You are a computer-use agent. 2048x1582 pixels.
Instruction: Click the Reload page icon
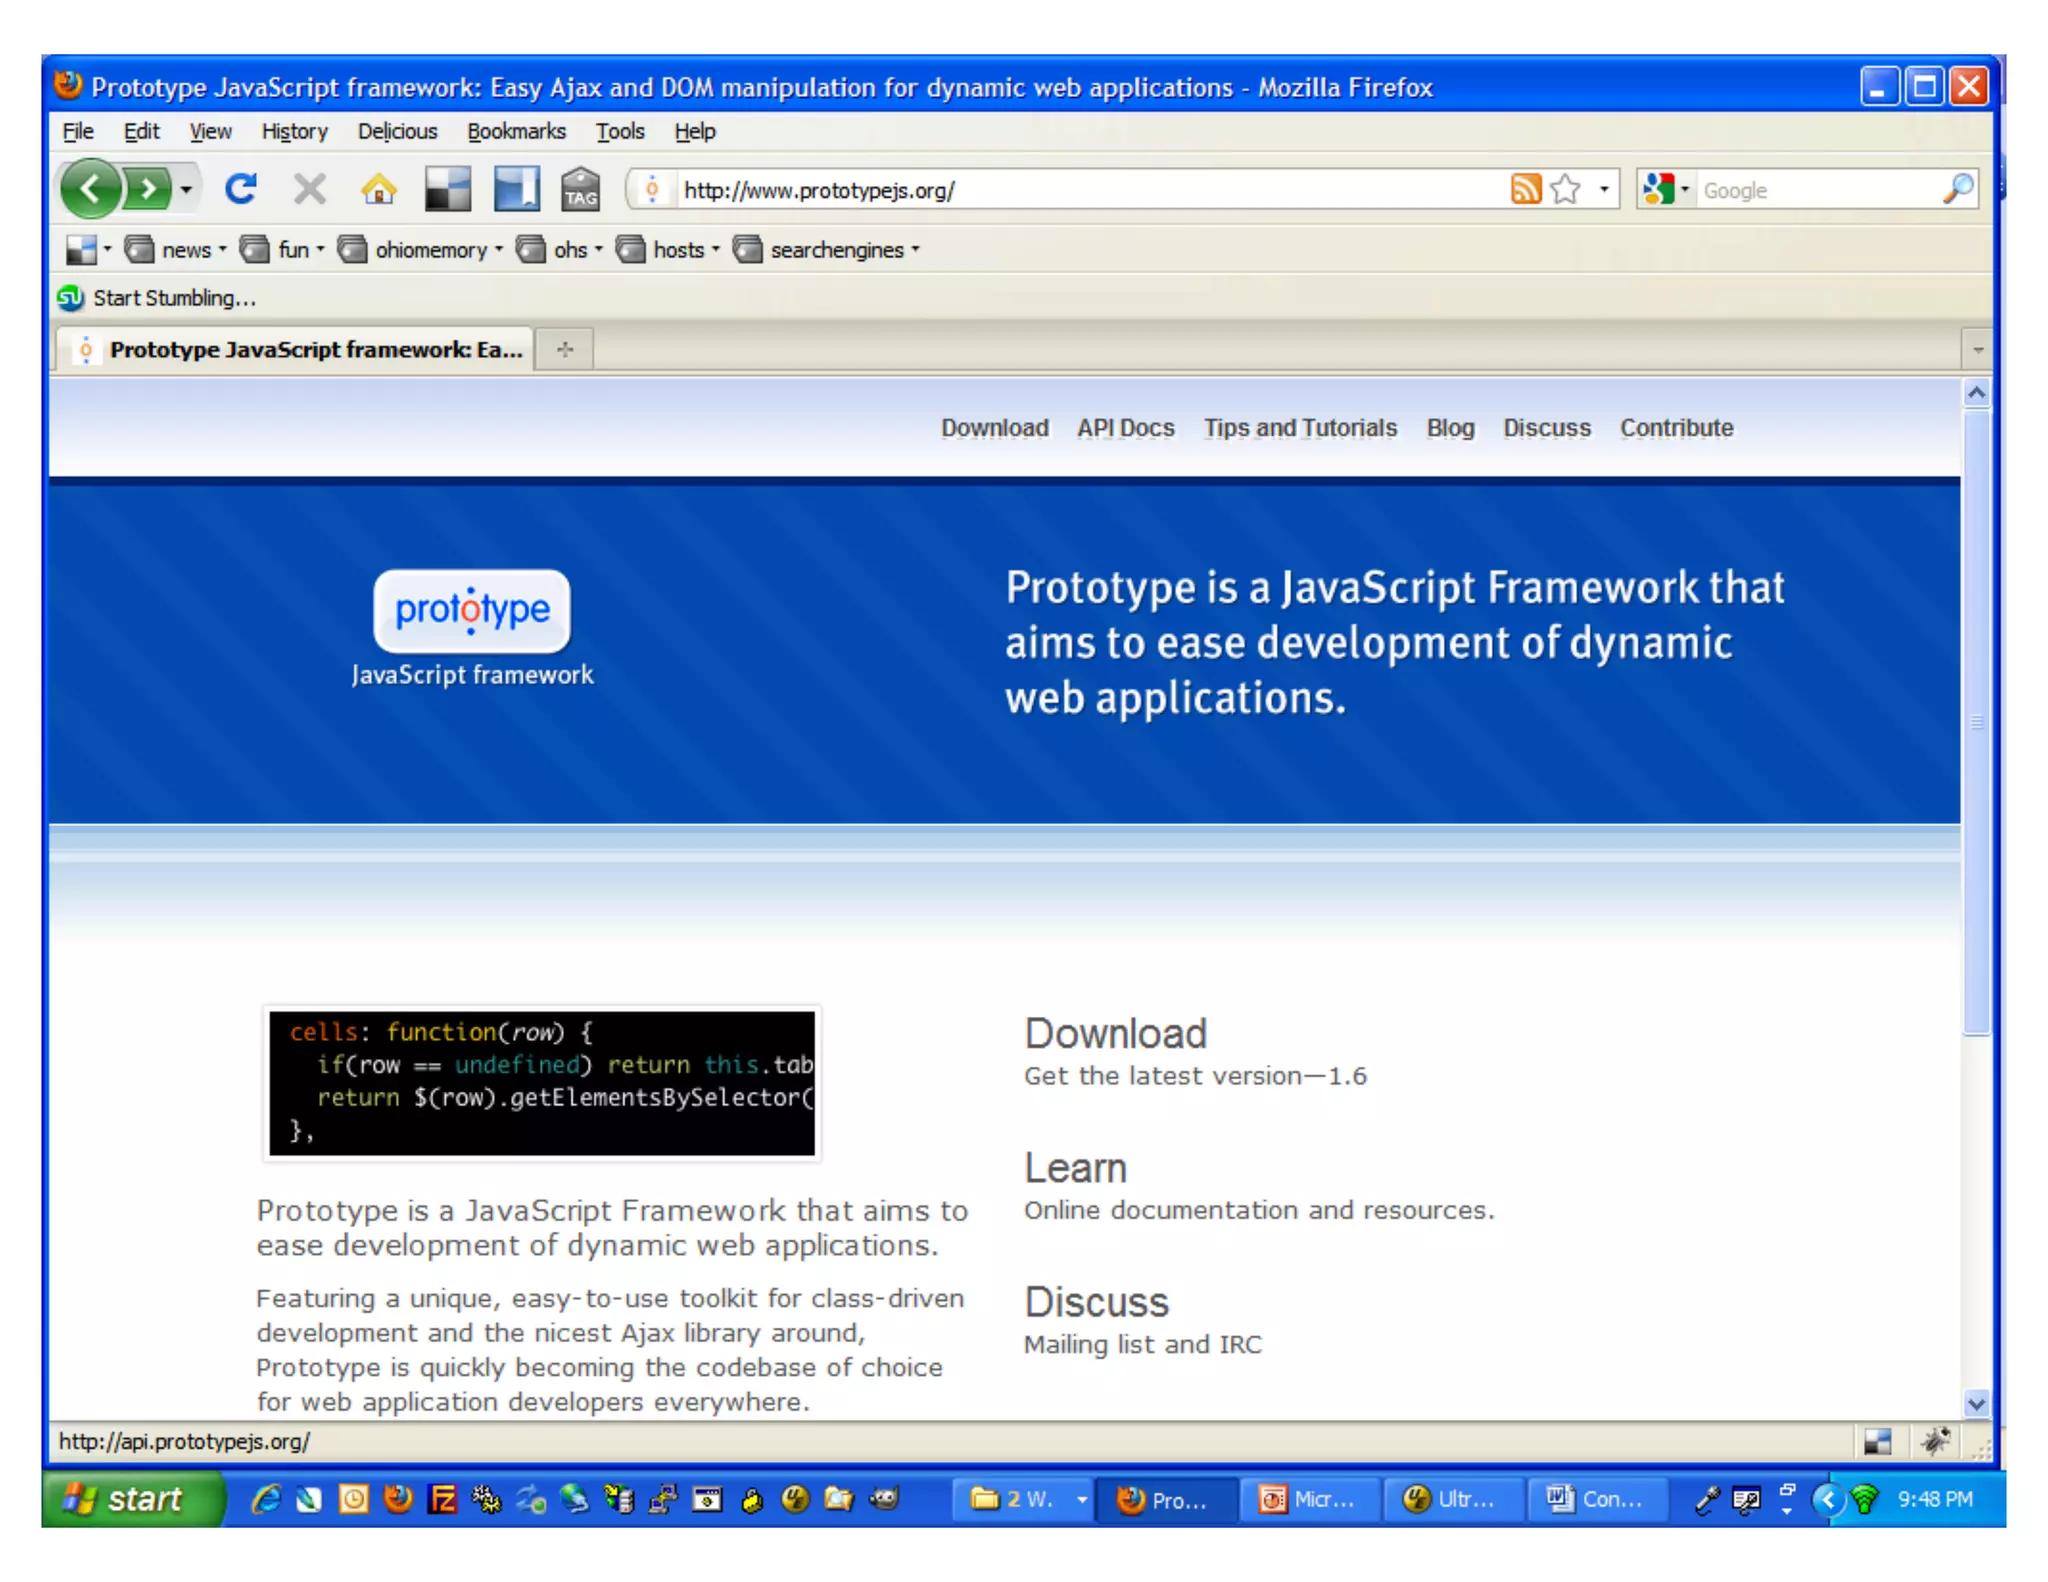point(240,188)
